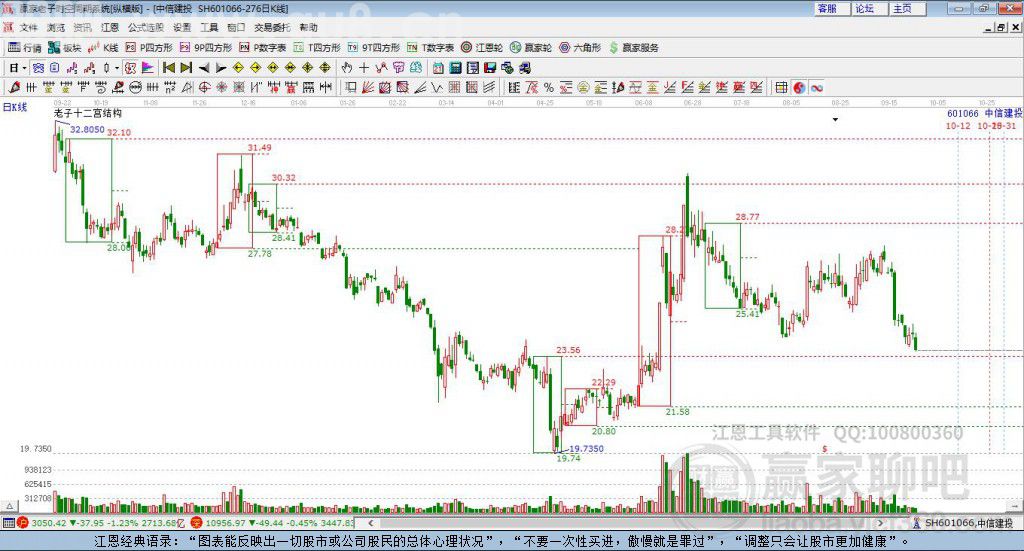1024x551 pixels.
Task: Toggle the highlighted blue icon beside period selector
Action: coord(38,68)
